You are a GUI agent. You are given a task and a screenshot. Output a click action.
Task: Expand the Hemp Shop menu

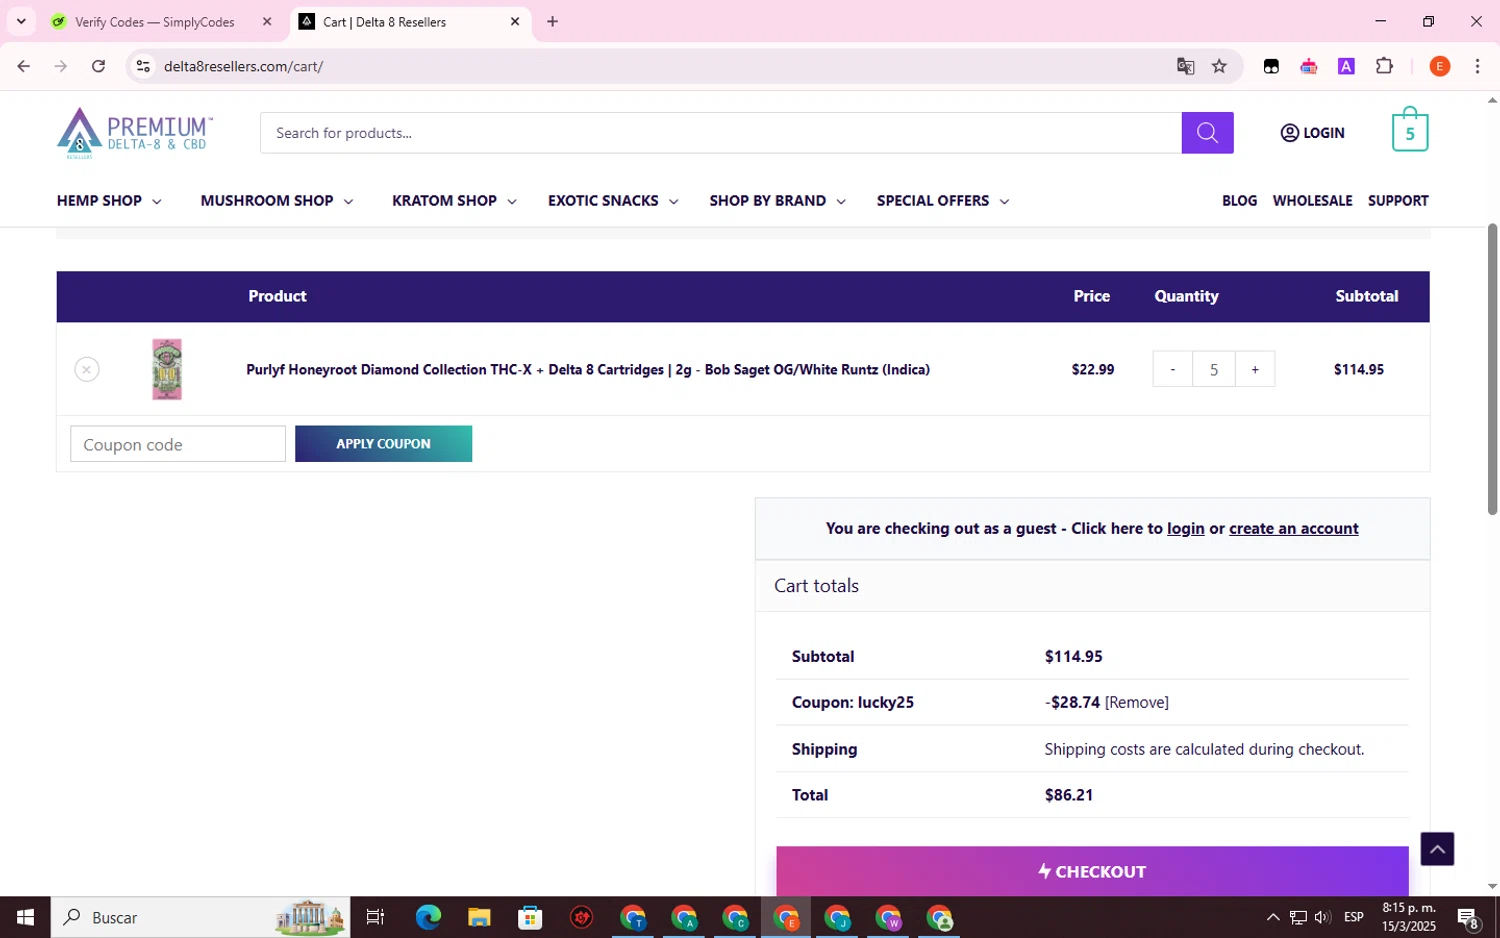[x=109, y=201]
